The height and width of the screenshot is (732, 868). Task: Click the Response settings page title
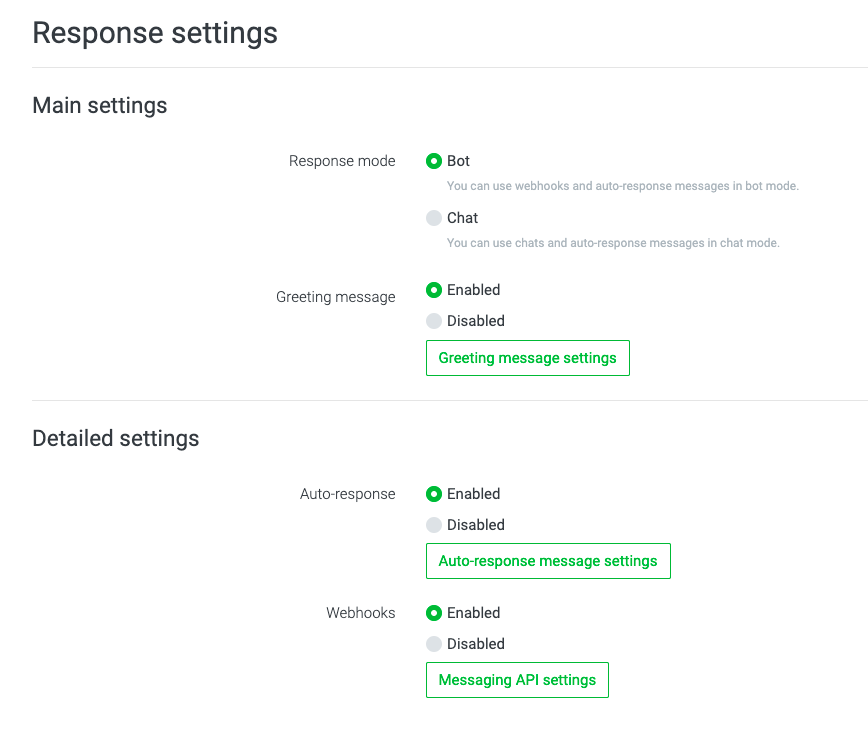coord(155,33)
